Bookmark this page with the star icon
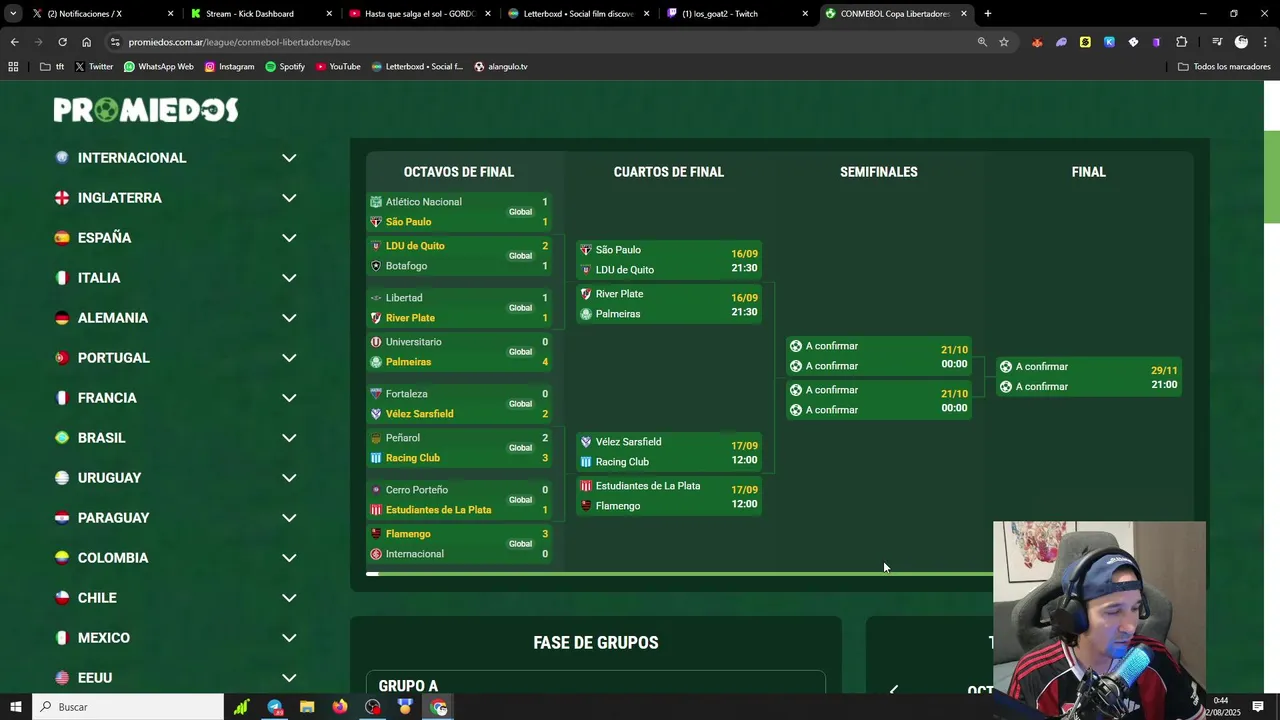The width and height of the screenshot is (1280, 720). 1004,42
